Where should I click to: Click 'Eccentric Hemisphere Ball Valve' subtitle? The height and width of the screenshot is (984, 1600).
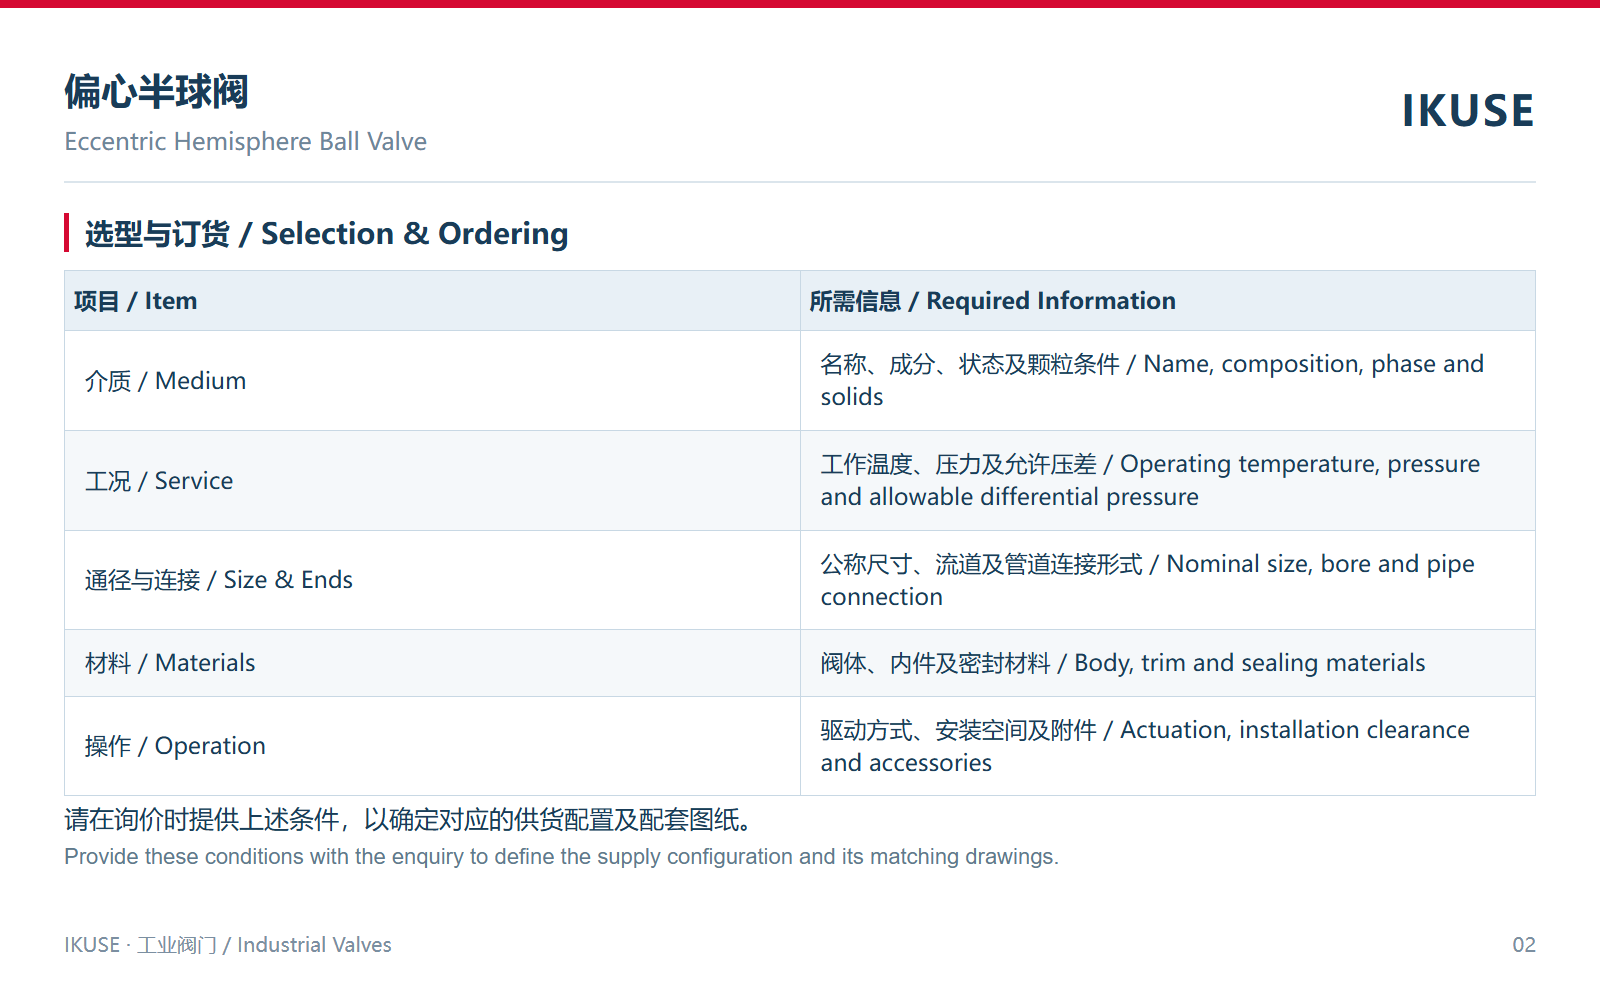[x=245, y=141]
